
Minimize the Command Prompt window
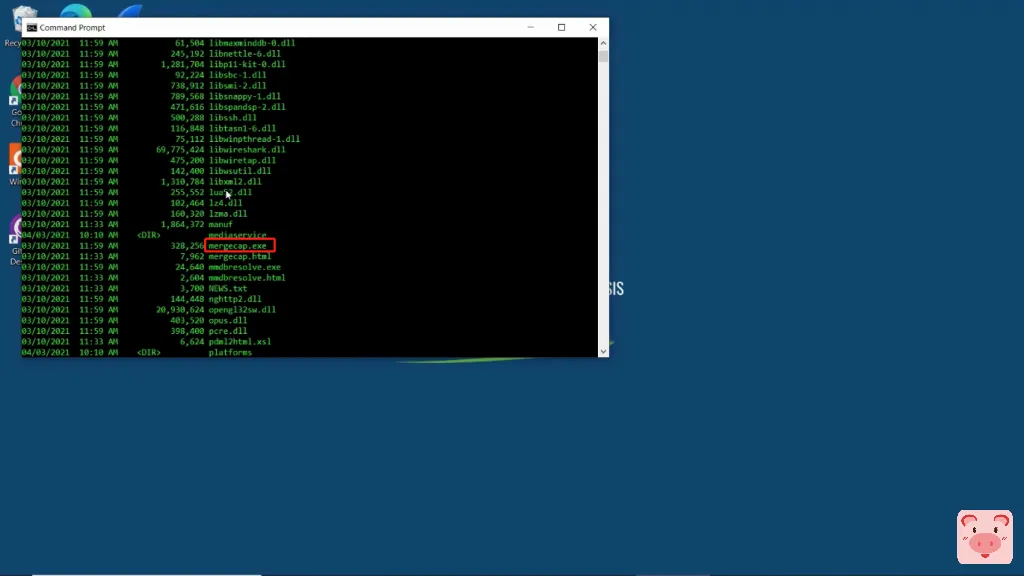click(x=530, y=27)
